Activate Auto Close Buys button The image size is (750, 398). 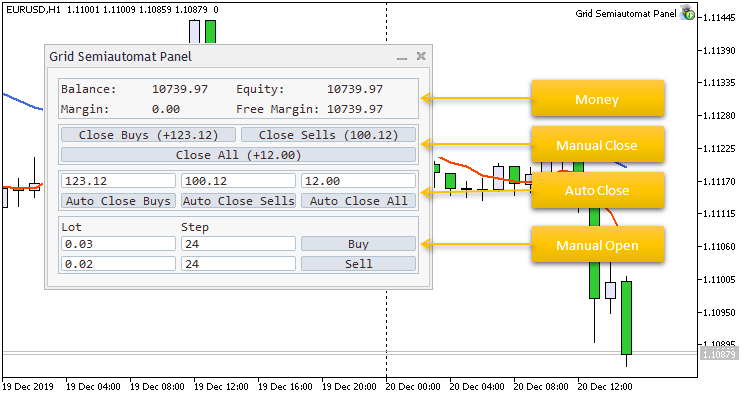coord(118,201)
